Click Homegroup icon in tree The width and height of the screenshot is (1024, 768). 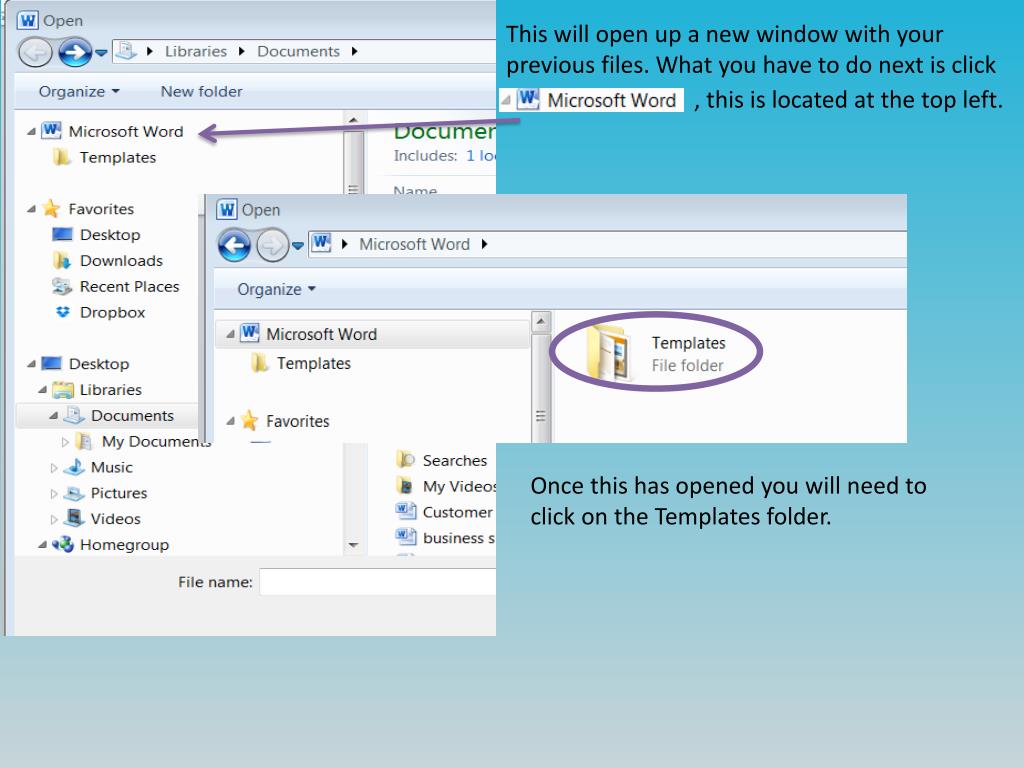tap(63, 544)
